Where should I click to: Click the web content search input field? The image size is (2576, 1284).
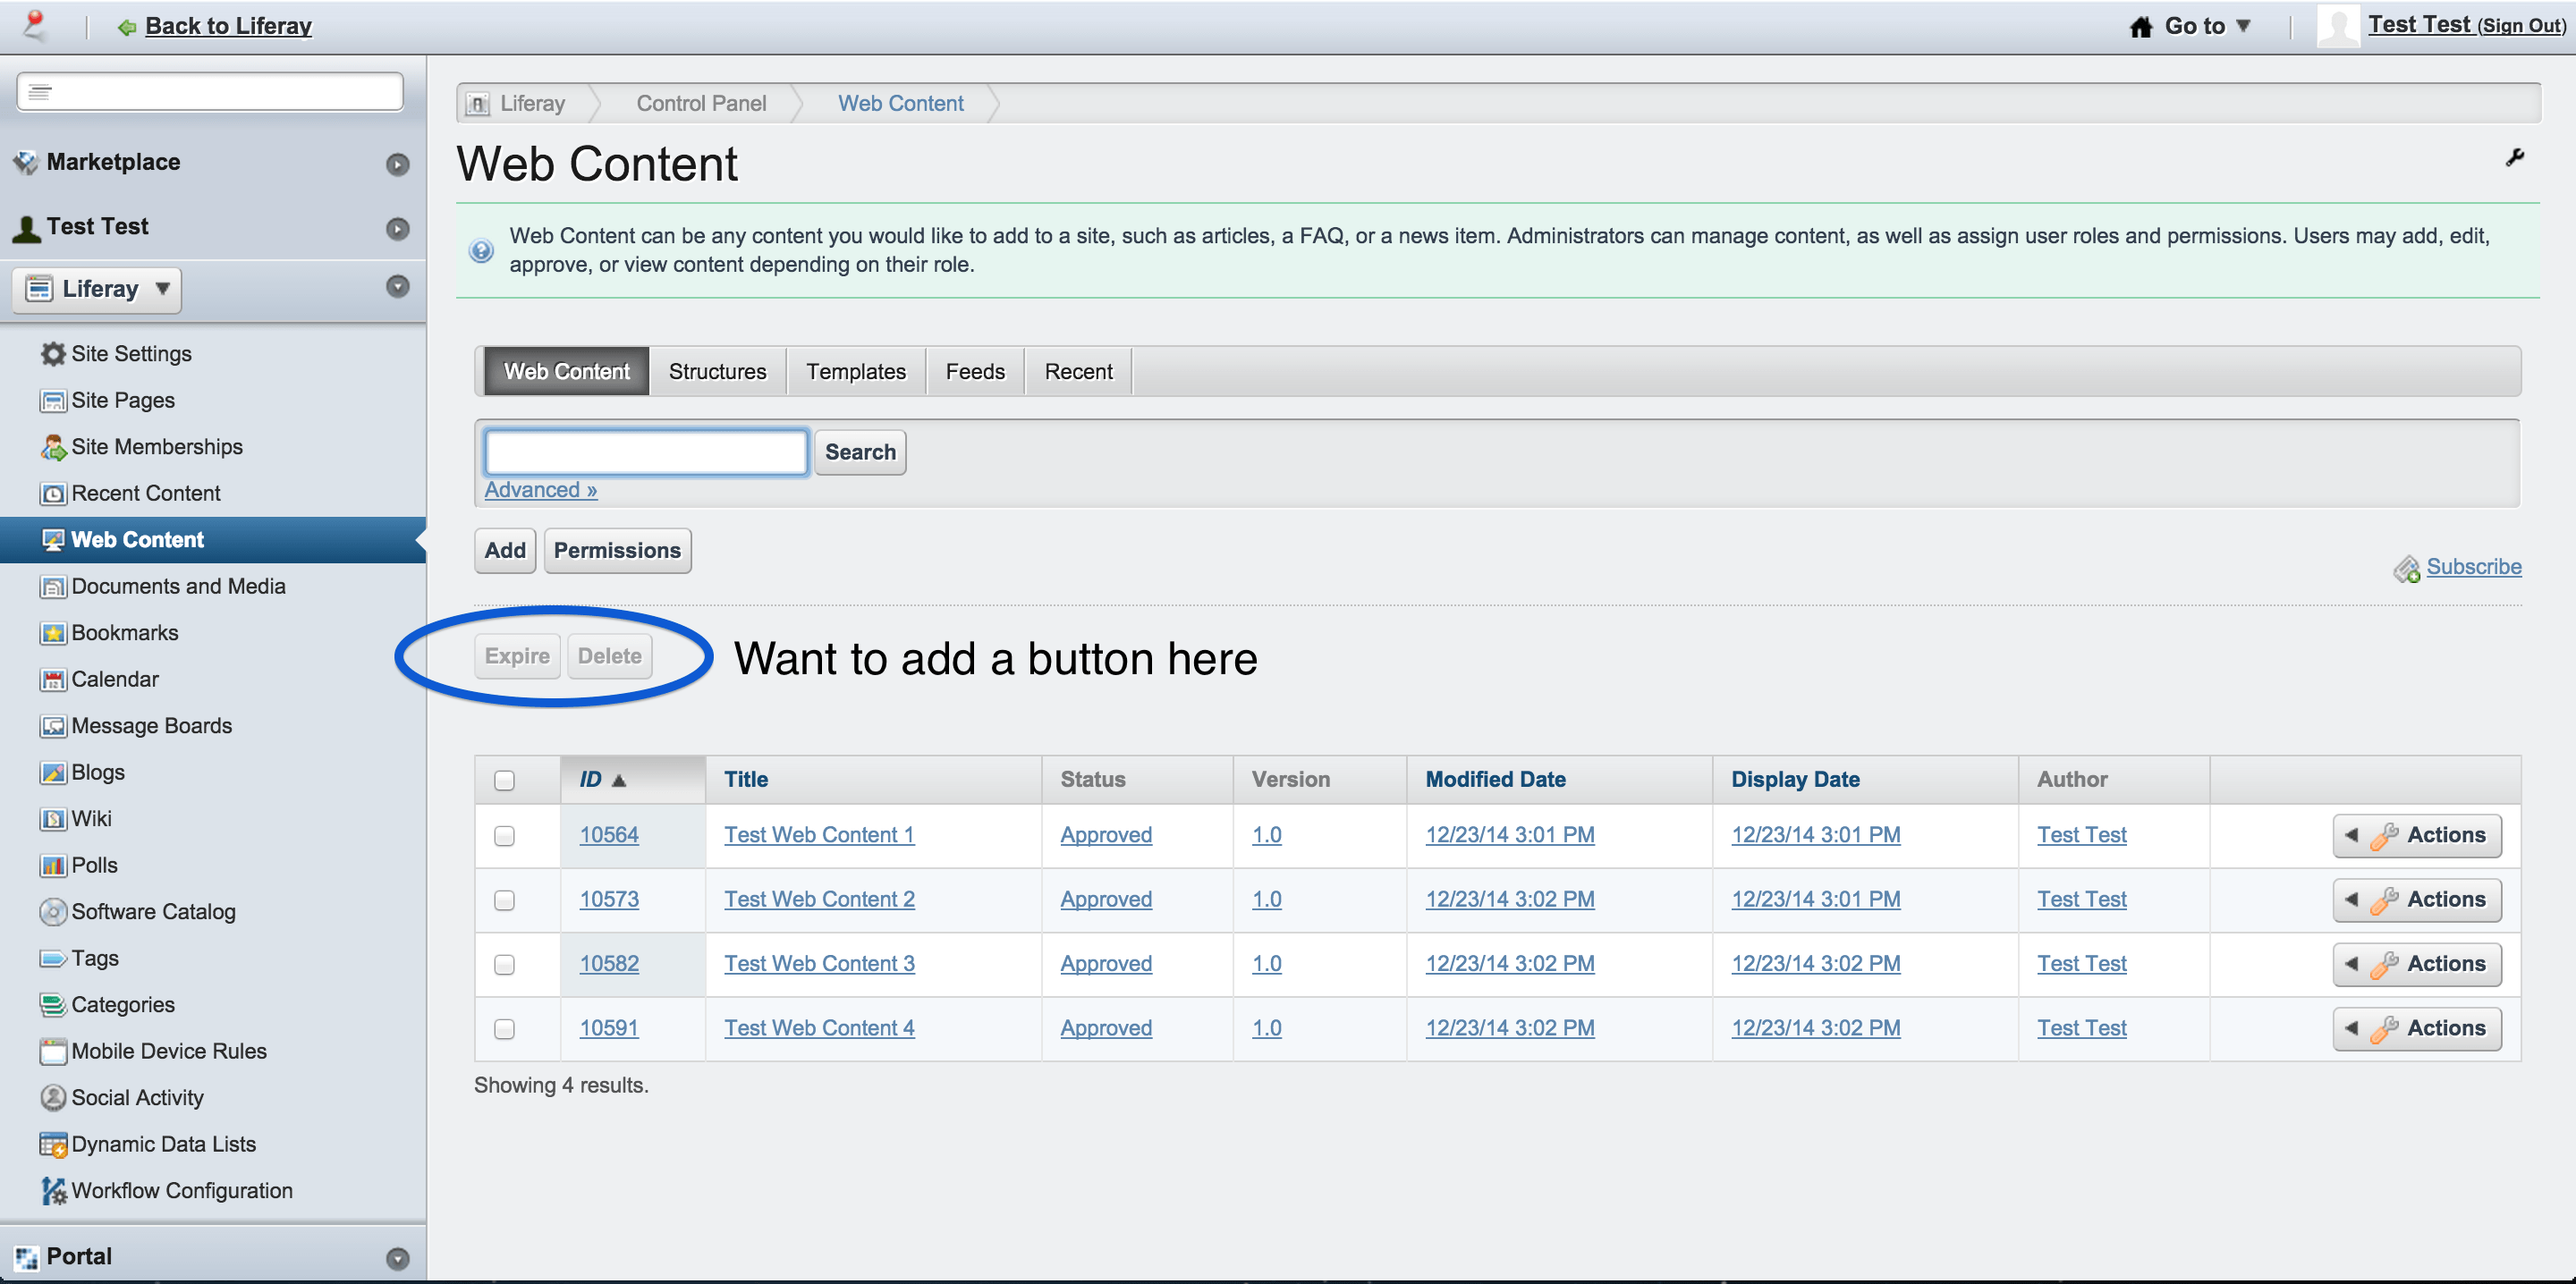646,452
